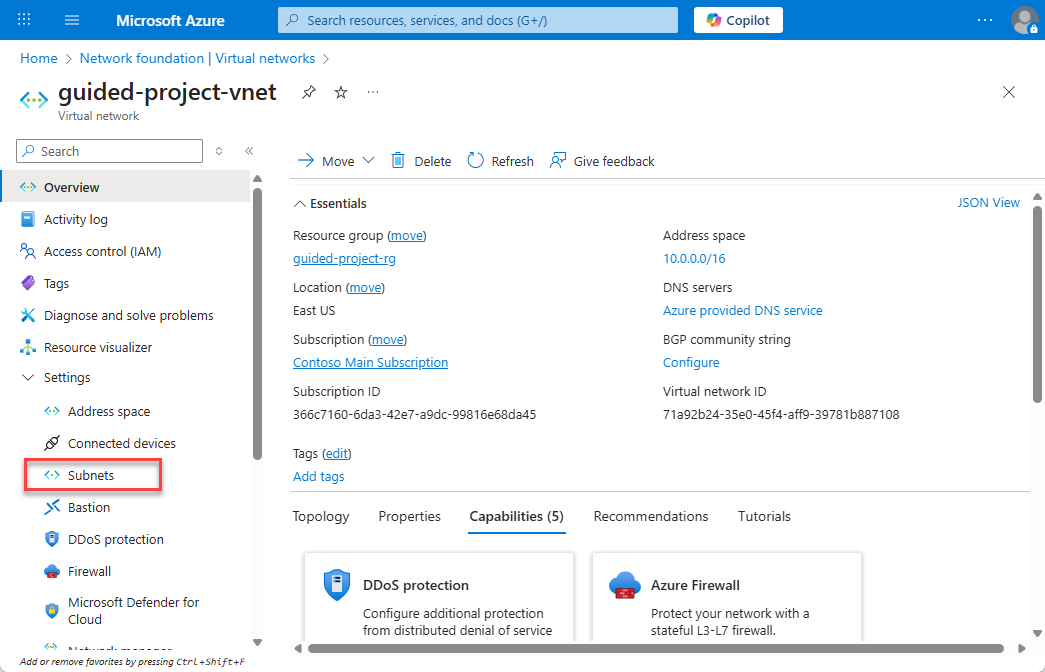
Task: Open Connected devices plug icon
Action: 52,443
